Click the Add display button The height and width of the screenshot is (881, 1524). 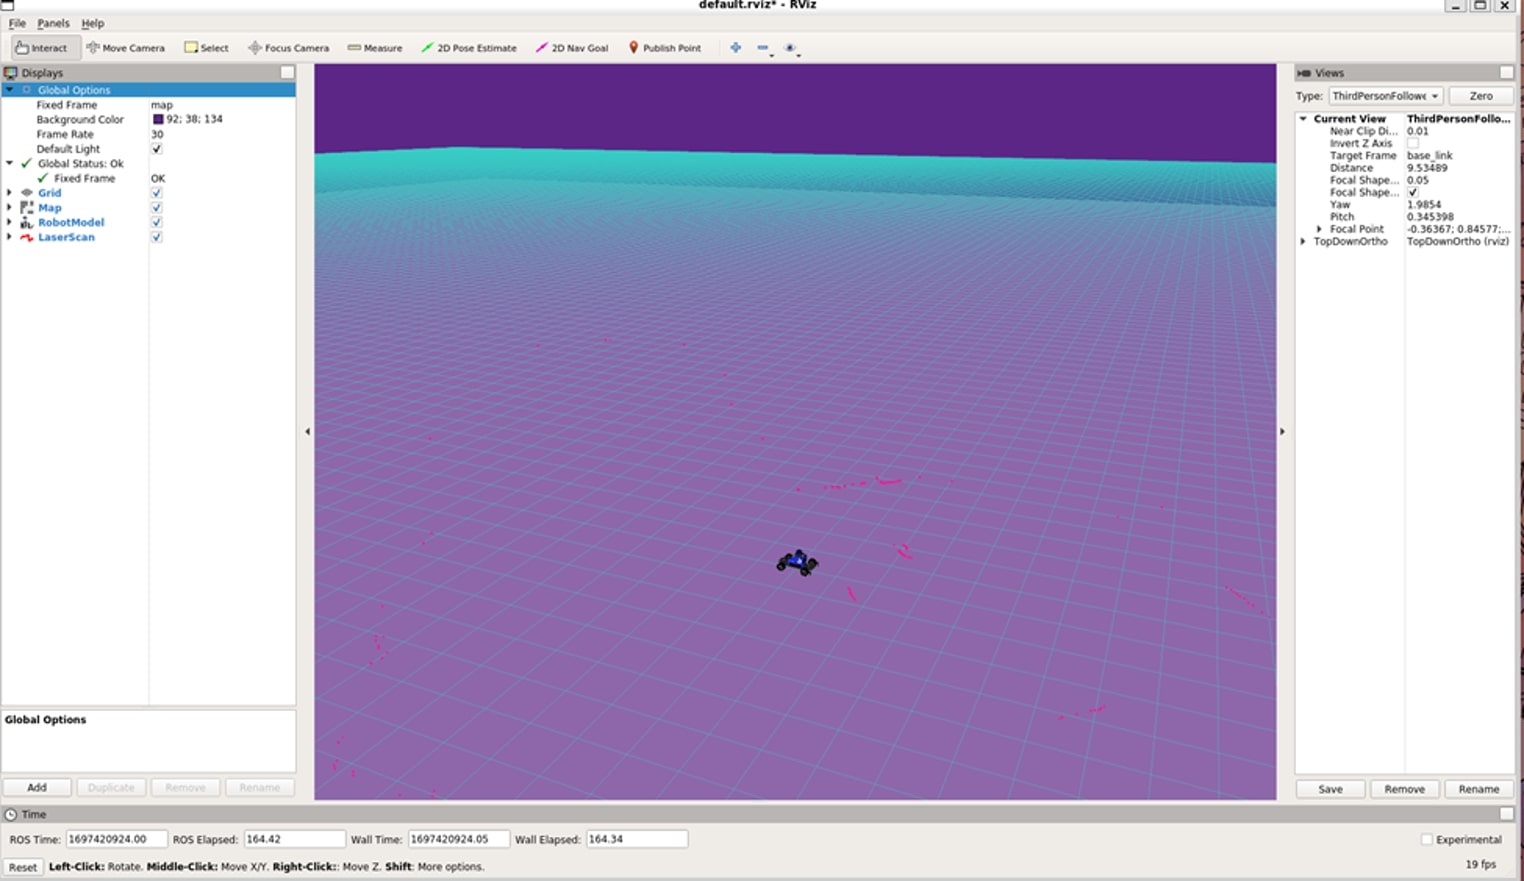click(37, 788)
